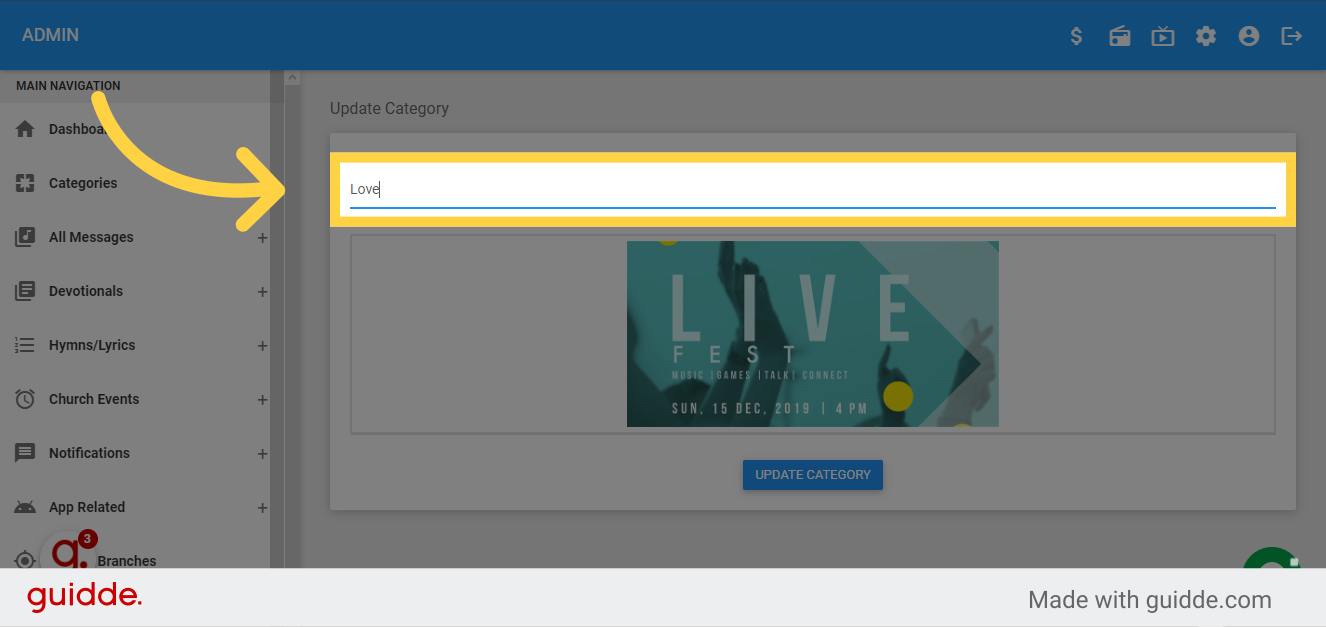This screenshot has width=1326, height=627.
Task: Select the live TV icon in top bar
Action: click(1162, 35)
